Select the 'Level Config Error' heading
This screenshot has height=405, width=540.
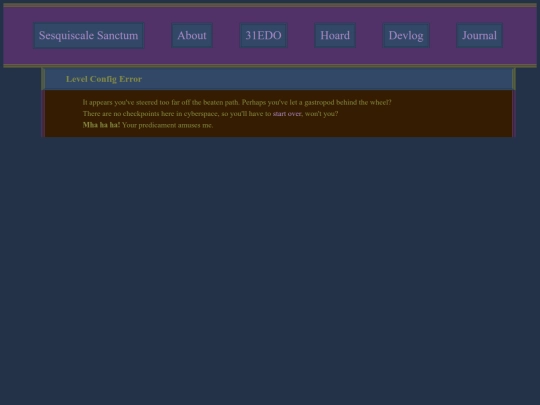click(104, 79)
